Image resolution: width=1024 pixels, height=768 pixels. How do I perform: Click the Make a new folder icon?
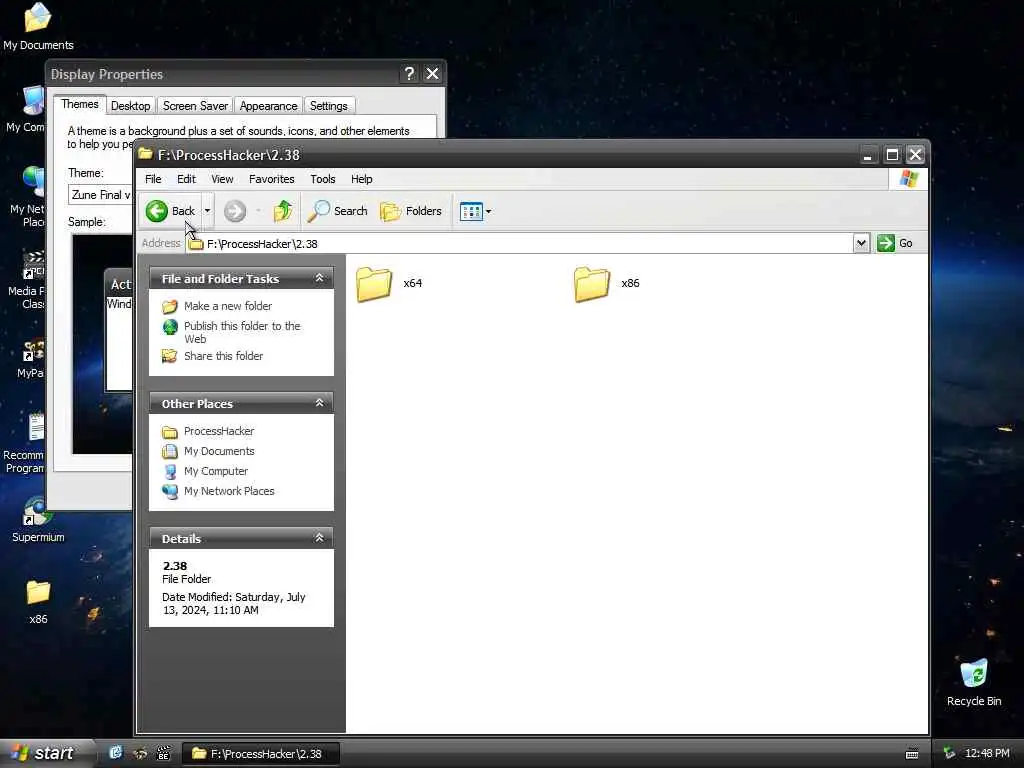tap(170, 306)
